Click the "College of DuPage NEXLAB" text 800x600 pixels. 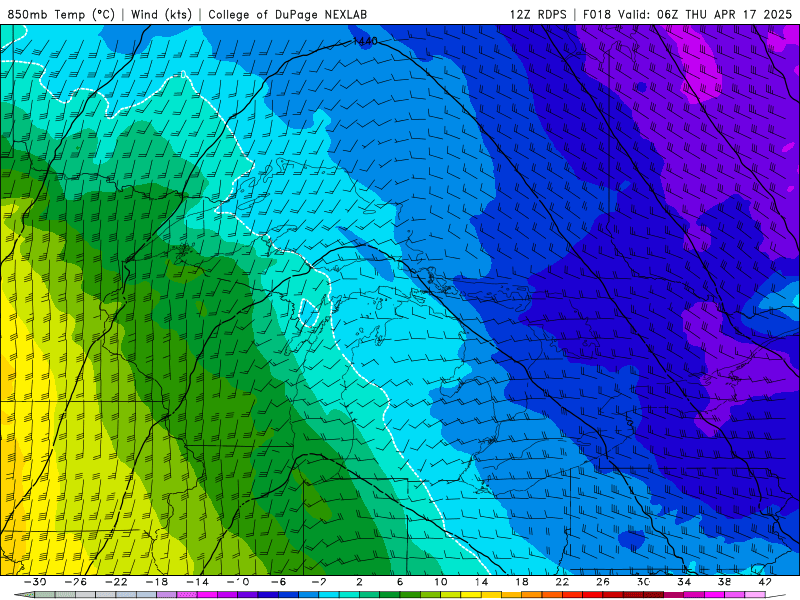[x=287, y=14]
